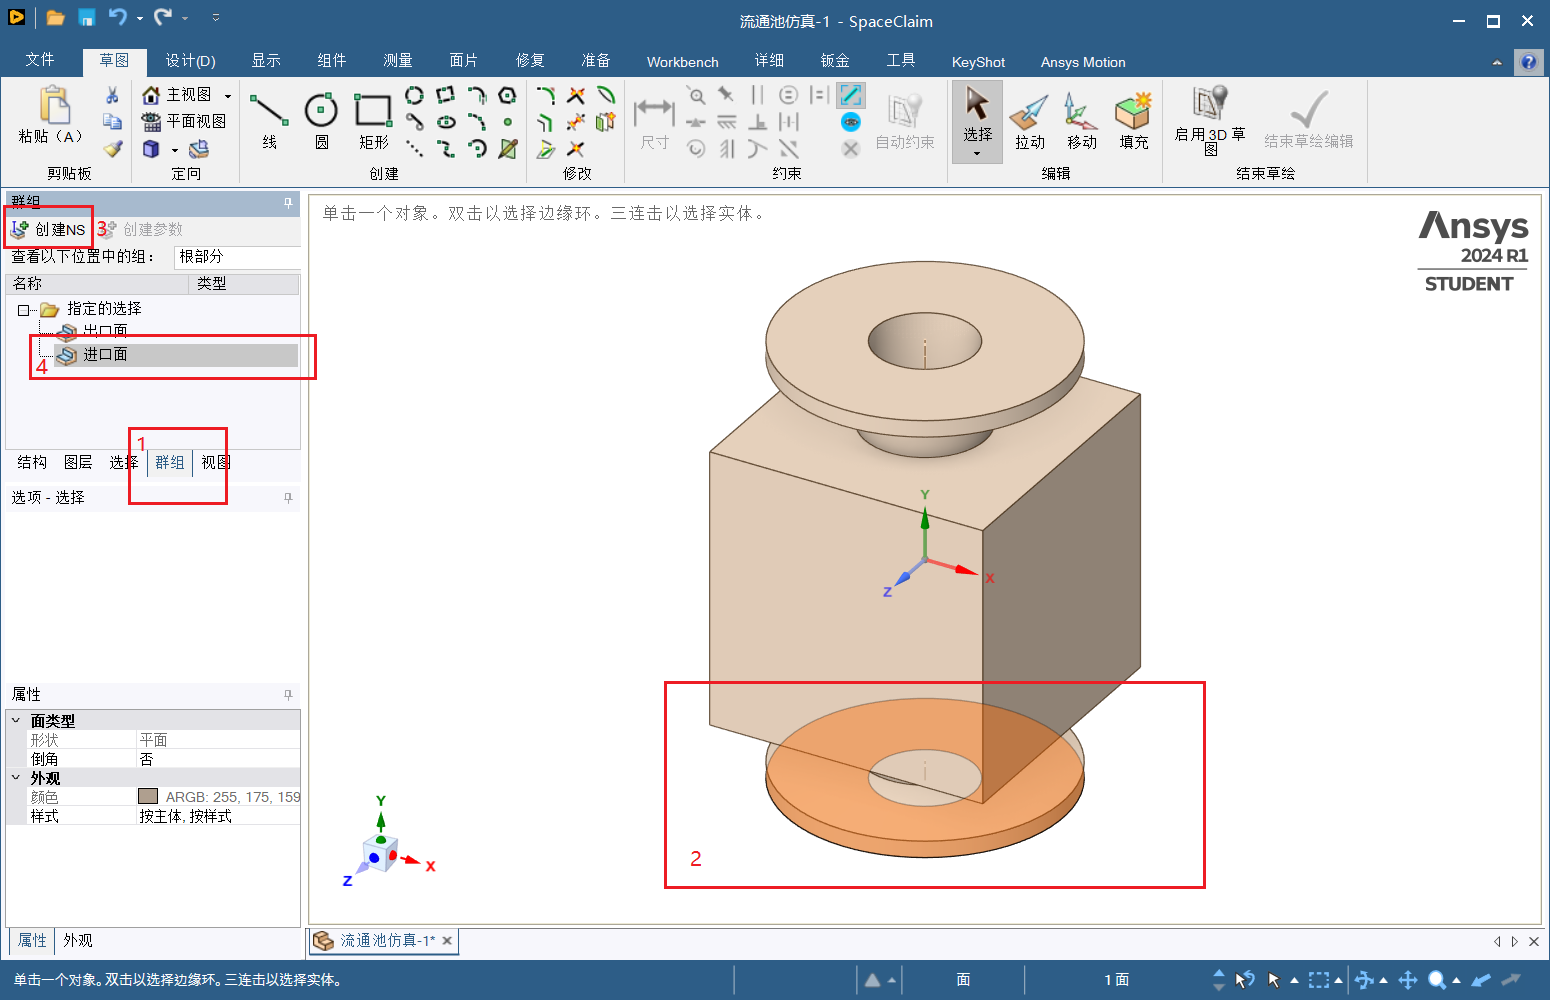1550x1000 pixels.
Task: Select the Circle (圆) sketch tool
Action: coord(320,120)
